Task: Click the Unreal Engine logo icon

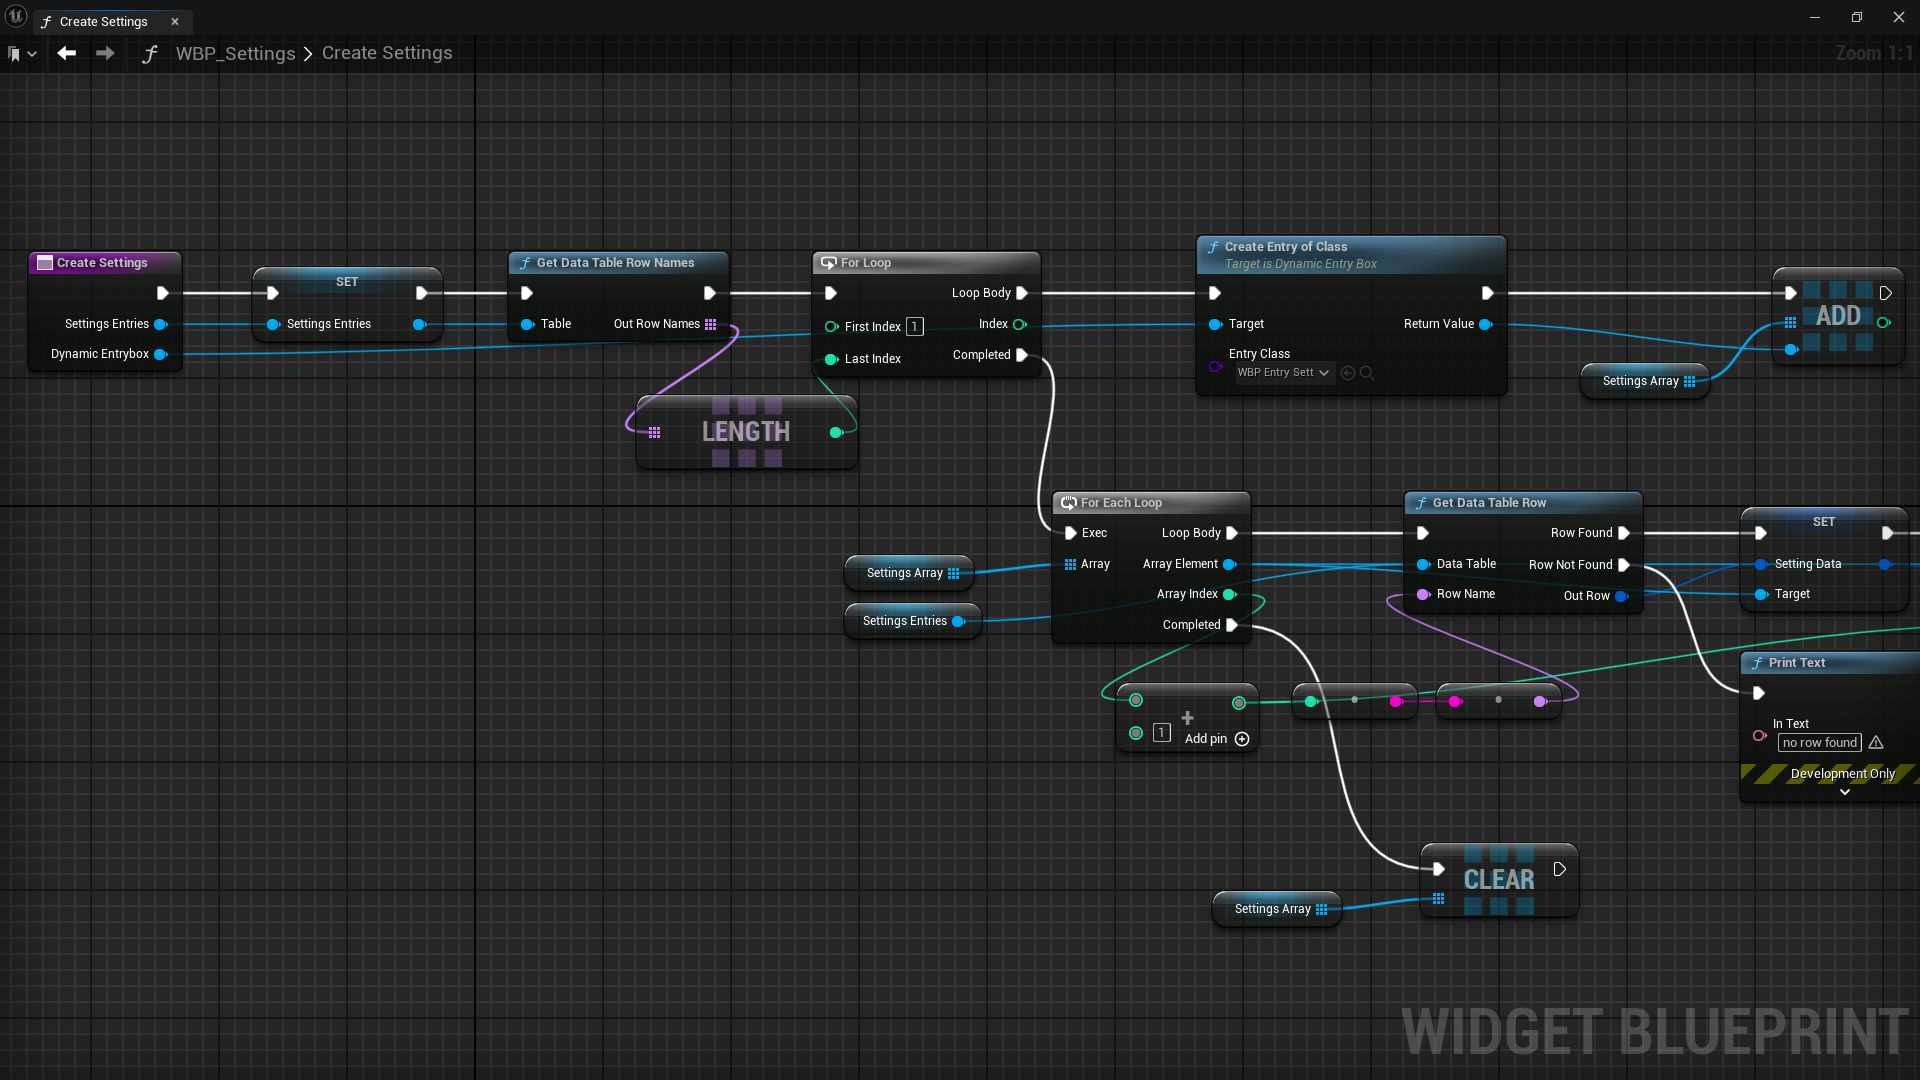Action: point(15,17)
